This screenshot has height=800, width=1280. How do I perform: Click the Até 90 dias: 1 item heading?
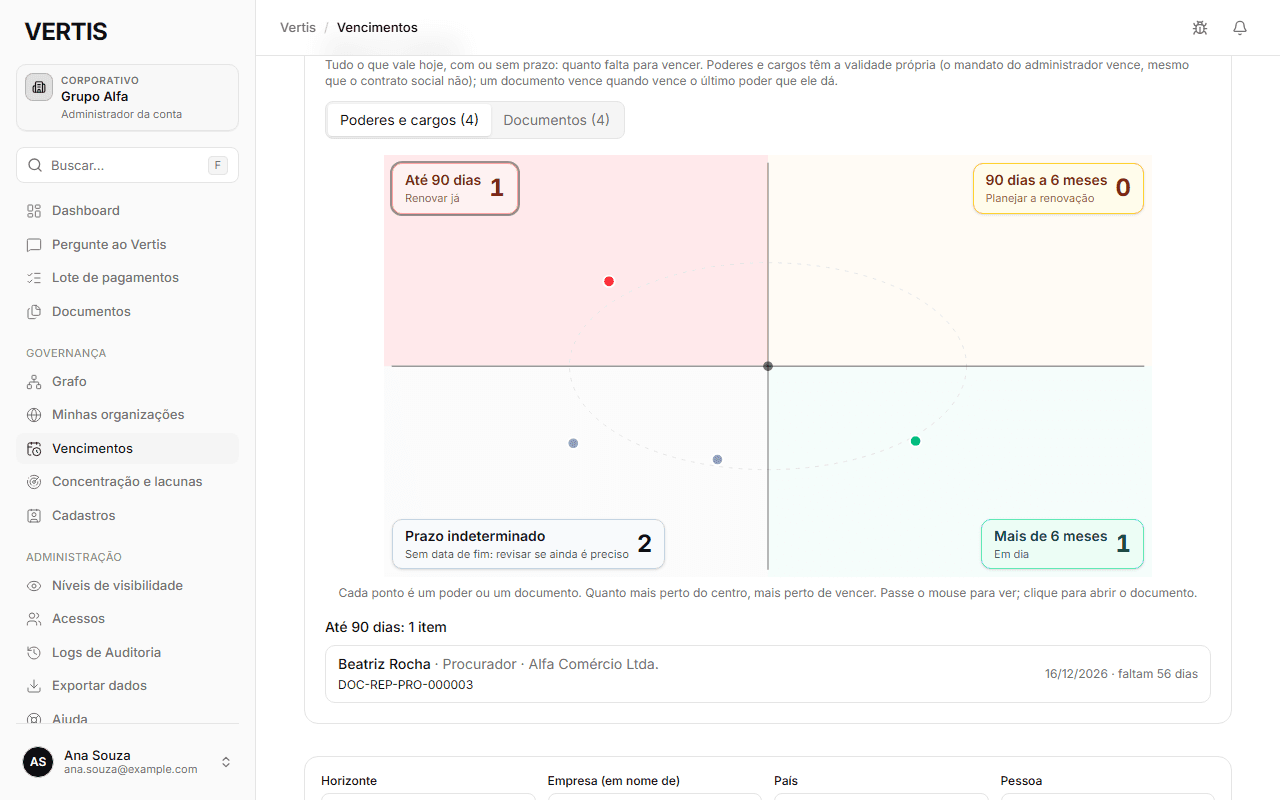pyautogui.click(x=386, y=627)
